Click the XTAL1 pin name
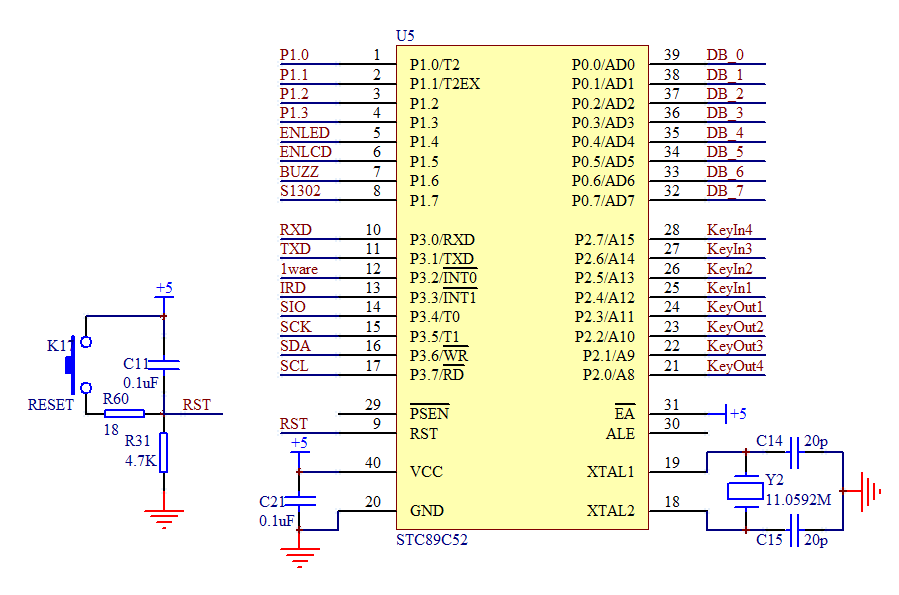The width and height of the screenshot is (899, 595). coord(610,472)
